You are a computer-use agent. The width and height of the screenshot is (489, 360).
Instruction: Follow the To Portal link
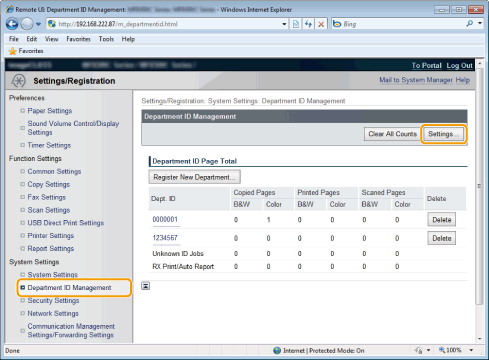426,65
